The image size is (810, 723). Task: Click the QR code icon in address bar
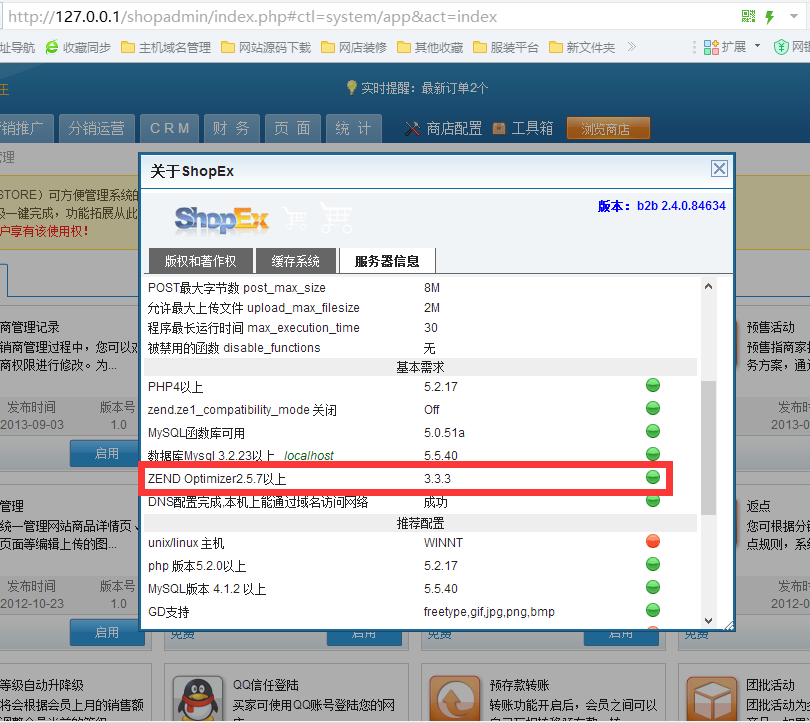click(748, 17)
